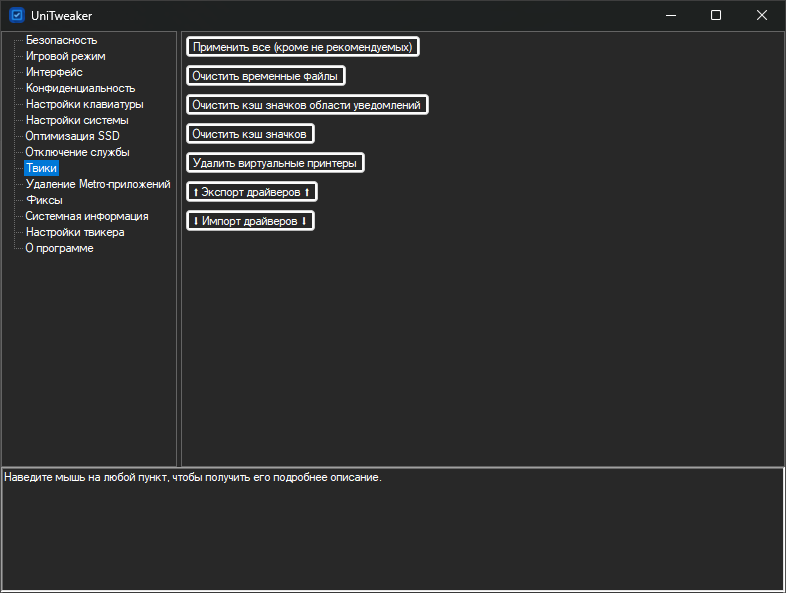This screenshot has height=593, width=786.
Task: Click the Экспорт драйверов button
Action: (x=252, y=192)
